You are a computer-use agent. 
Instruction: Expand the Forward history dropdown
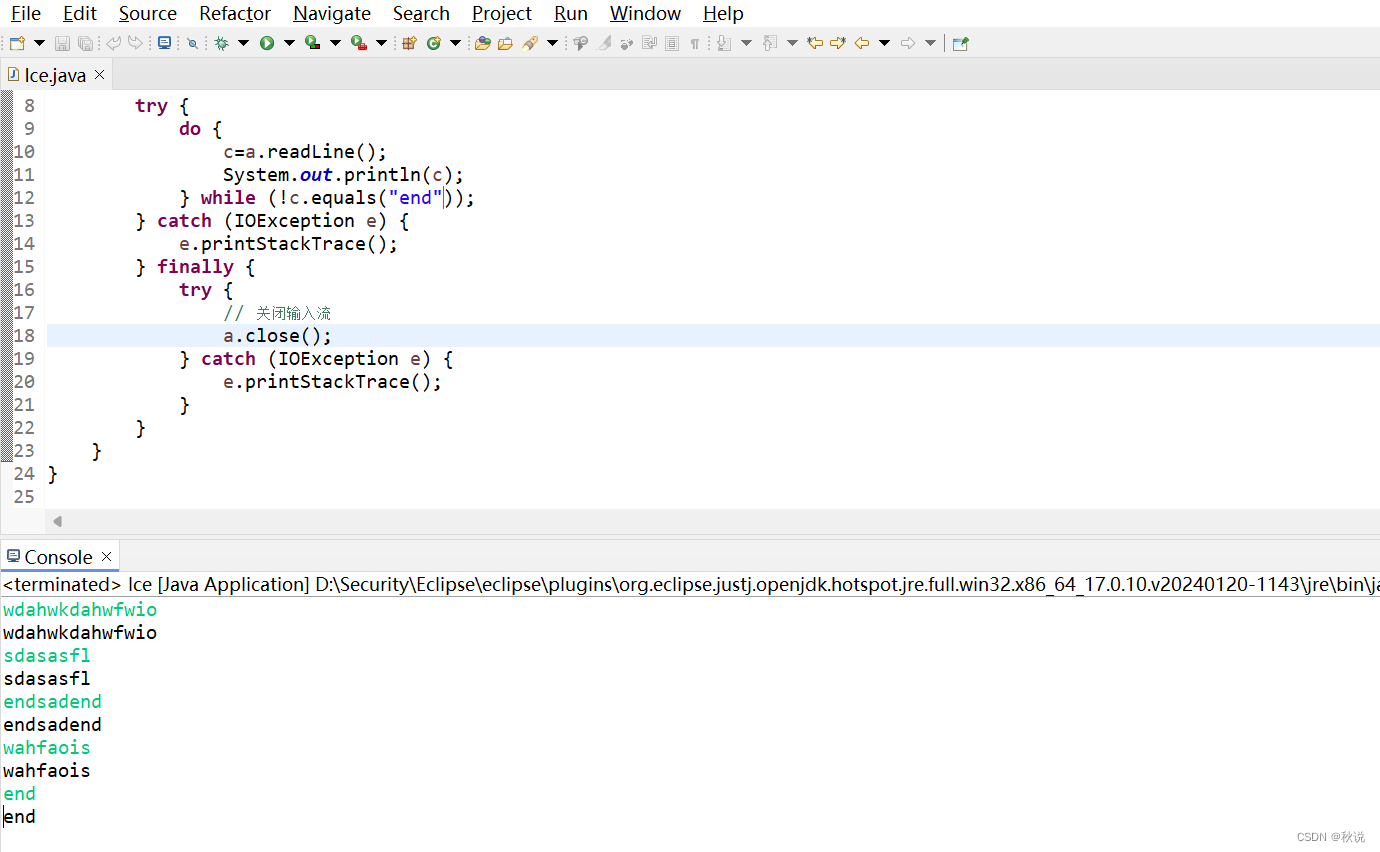click(x=930, y=43)
